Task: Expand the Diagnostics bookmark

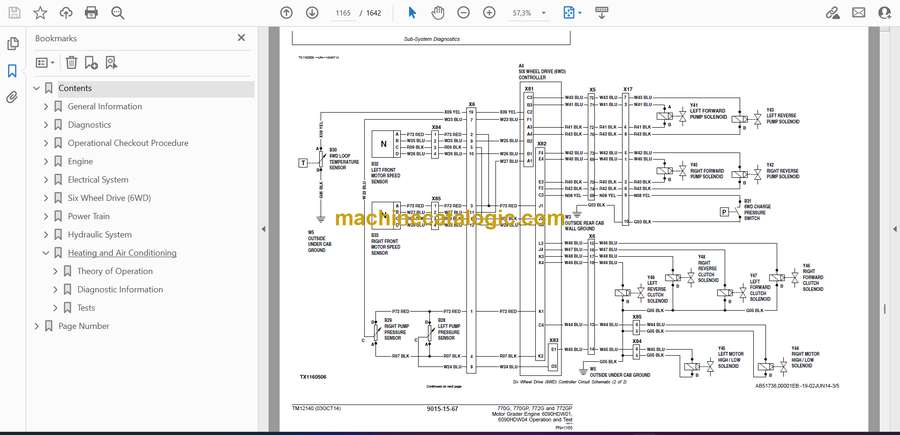Action: 46,125
